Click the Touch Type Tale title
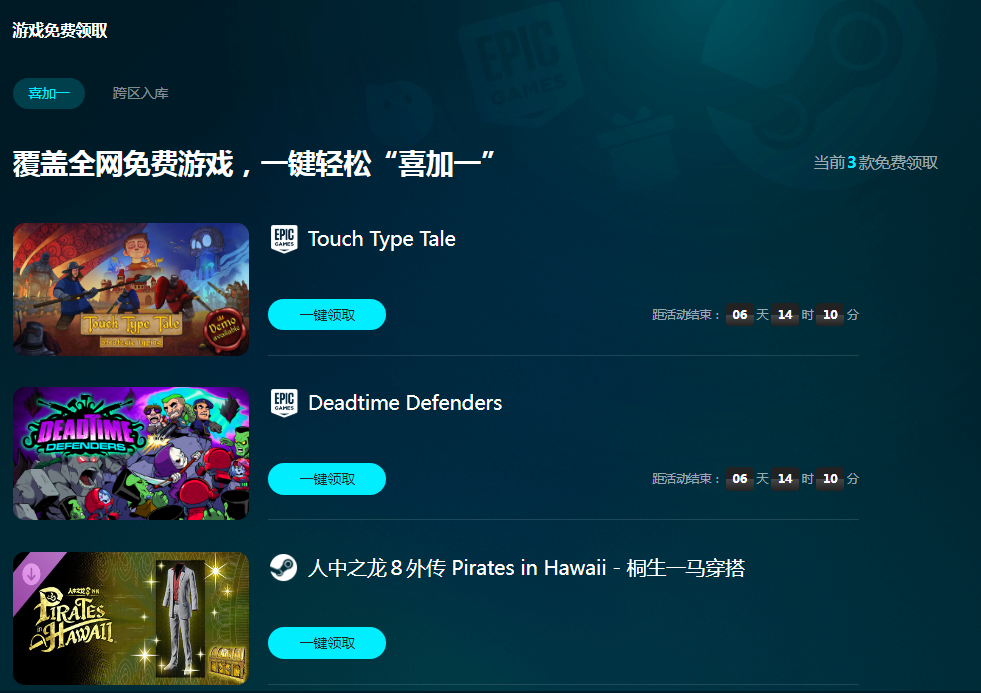This screenshot has height=693, width=981. coord(382,239)
